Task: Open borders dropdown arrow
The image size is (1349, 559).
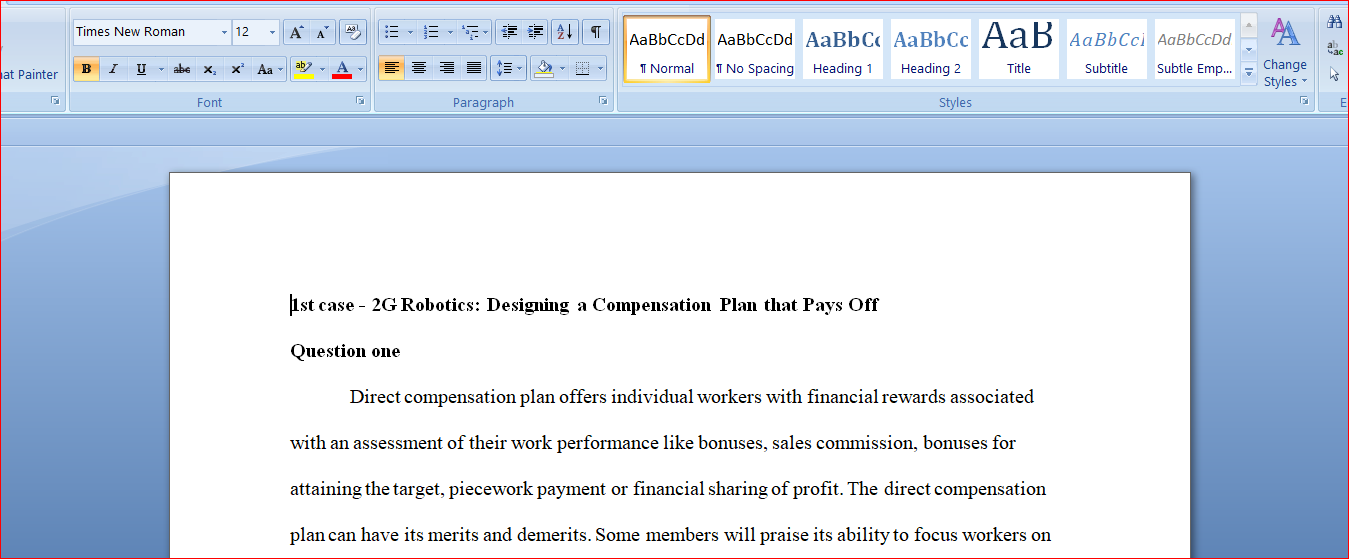Action: click(x=600, y=69)
